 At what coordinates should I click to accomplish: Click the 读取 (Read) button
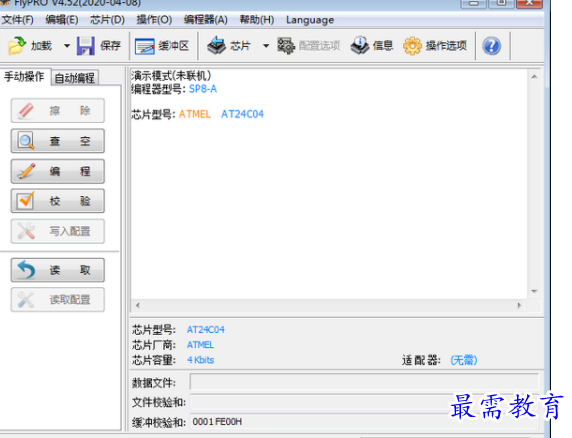tap(58, 270)
